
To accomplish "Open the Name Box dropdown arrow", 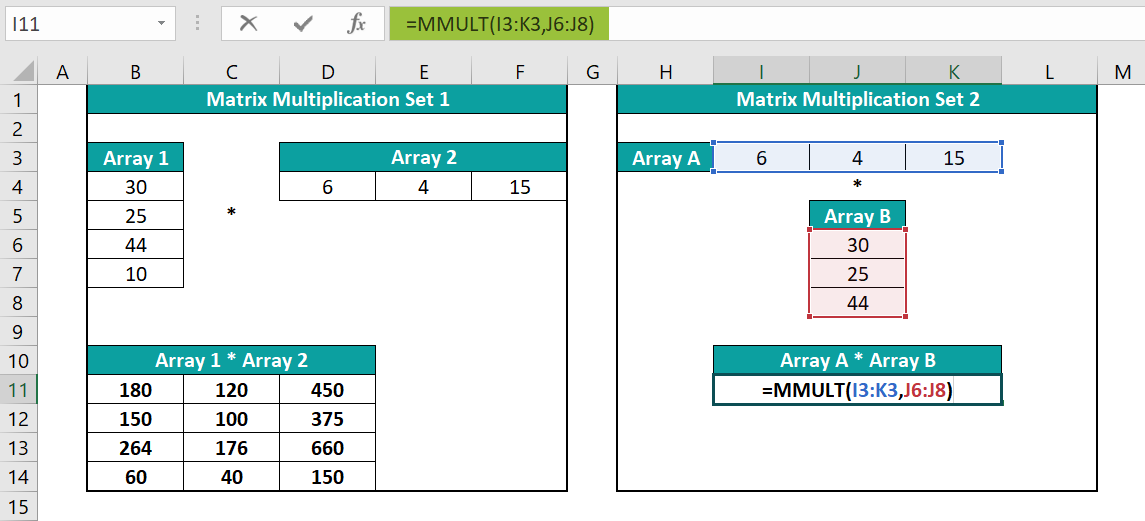I will click(161, 24).
